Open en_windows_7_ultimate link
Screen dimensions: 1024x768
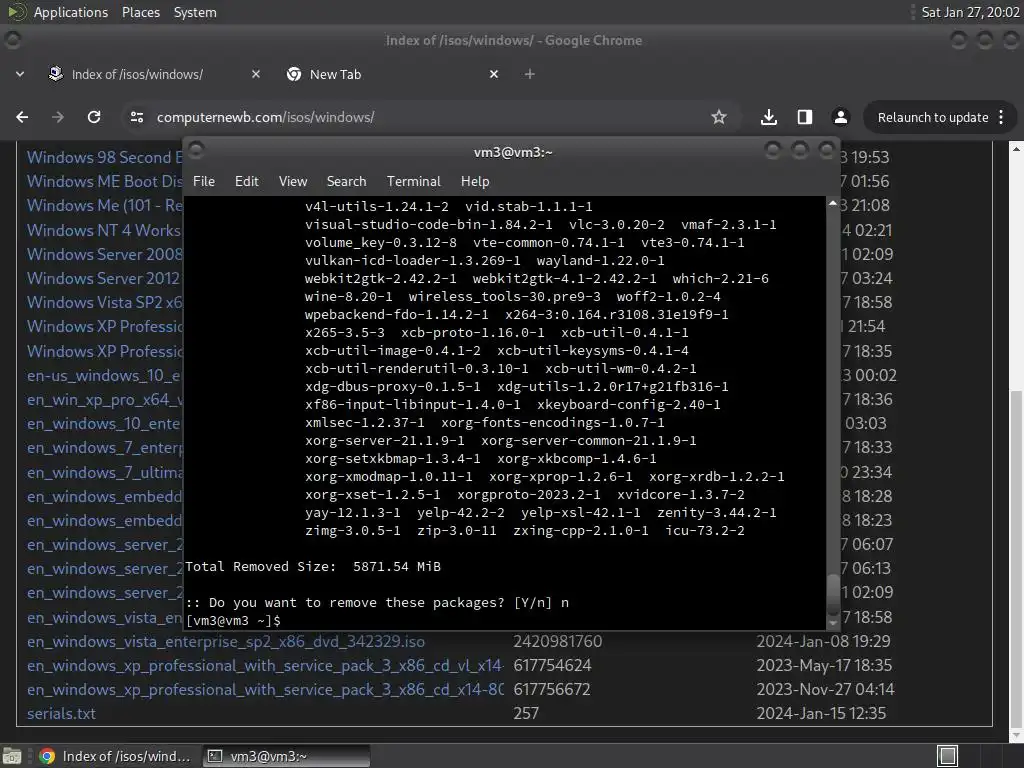pos(104,472)
